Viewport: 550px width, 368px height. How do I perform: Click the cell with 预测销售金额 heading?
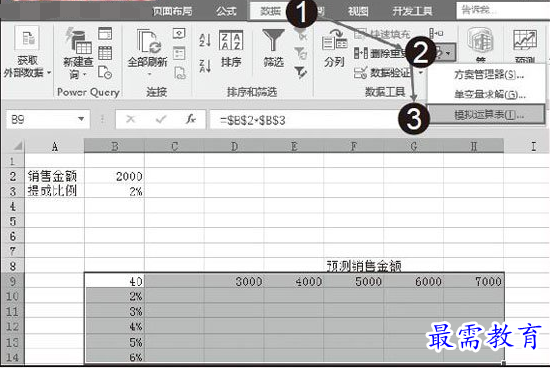(364, 266)
